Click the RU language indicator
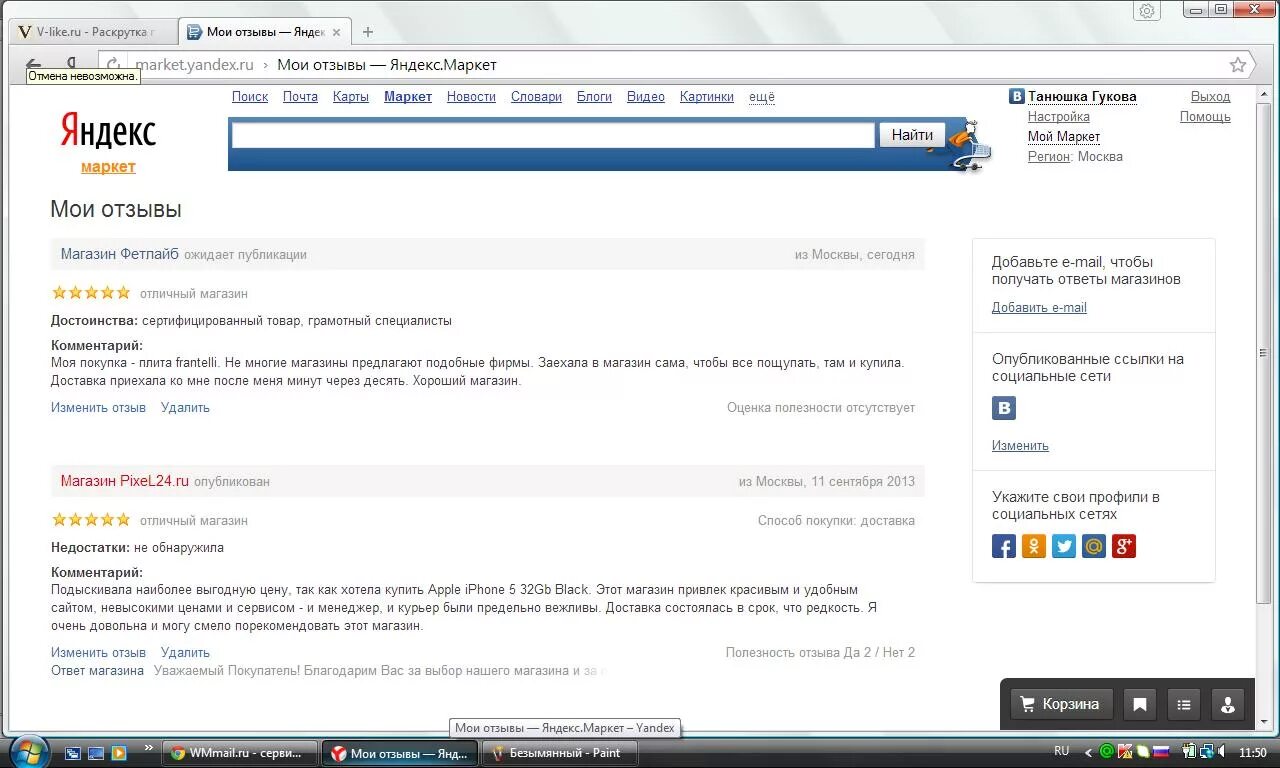Image resolution: width=1280 pixels, height=768 pixels. (x=1062, y=751)
